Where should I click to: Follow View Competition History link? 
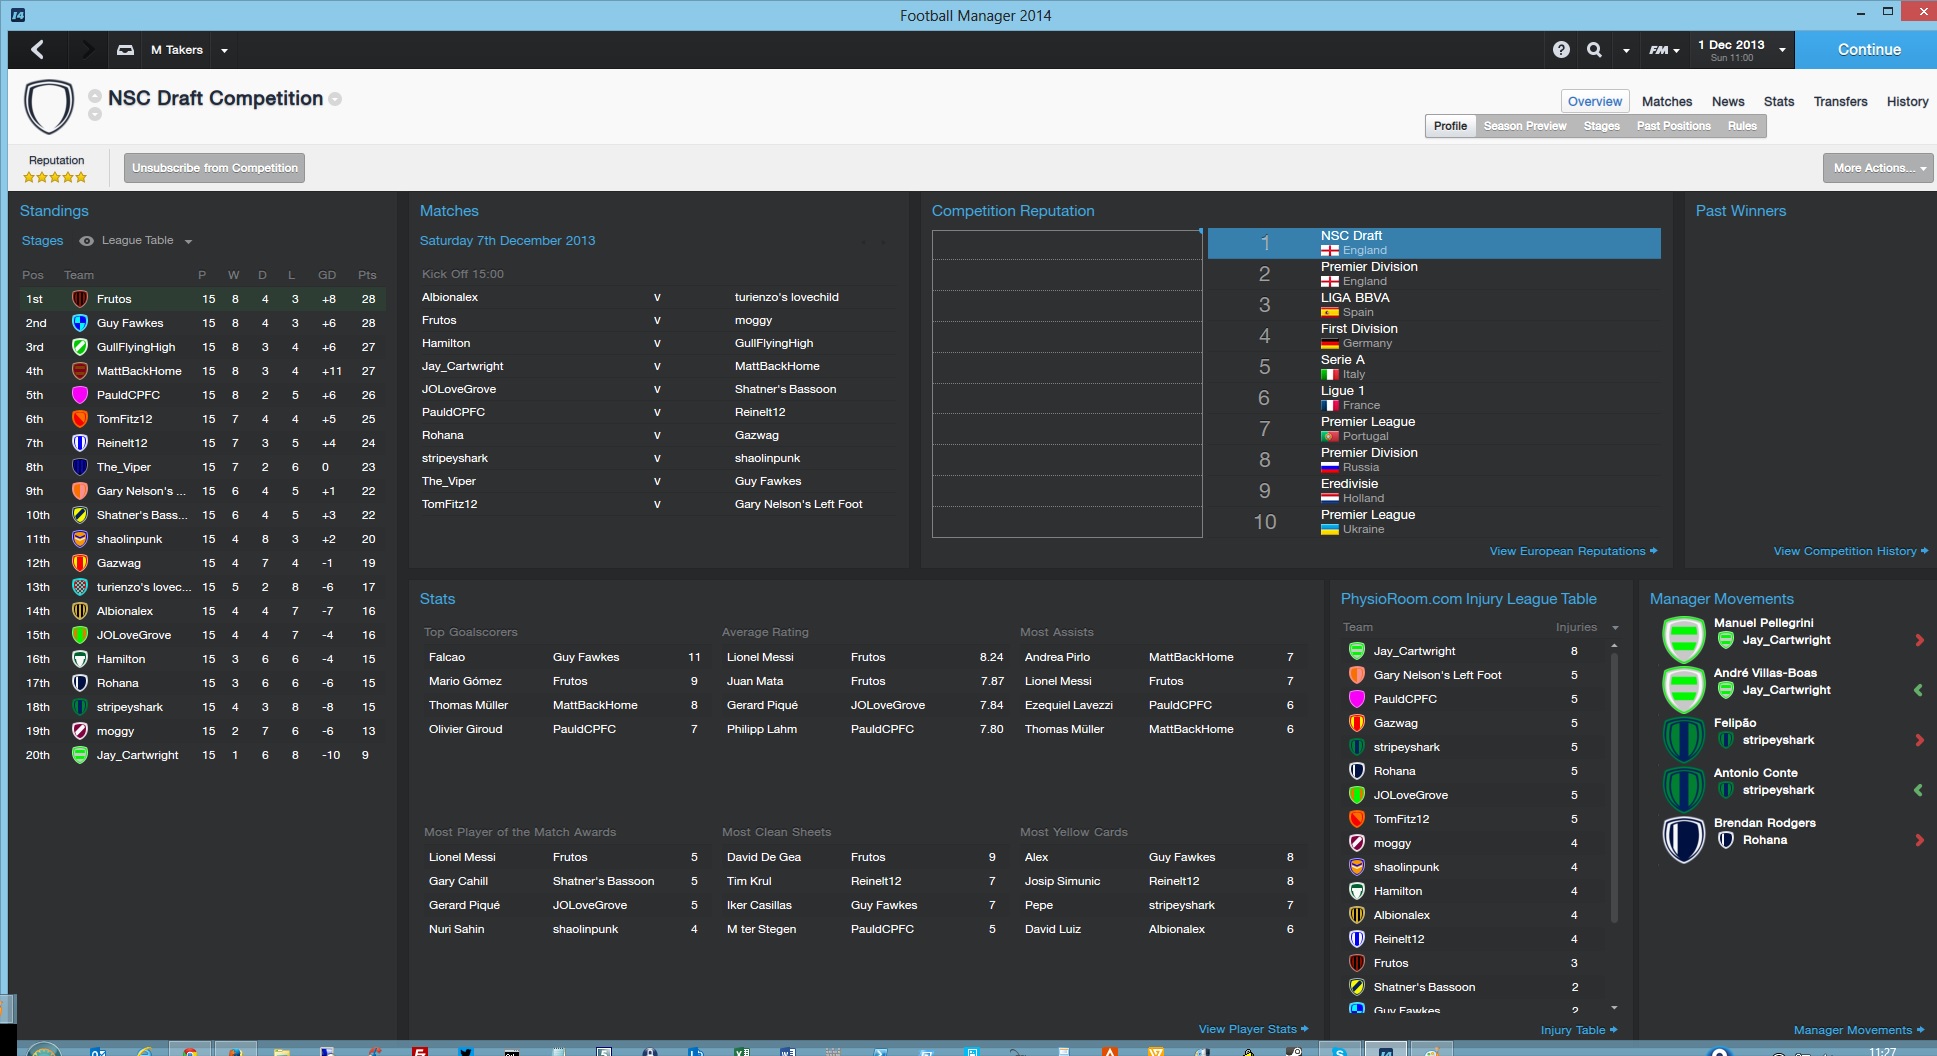pos(1850,552)
